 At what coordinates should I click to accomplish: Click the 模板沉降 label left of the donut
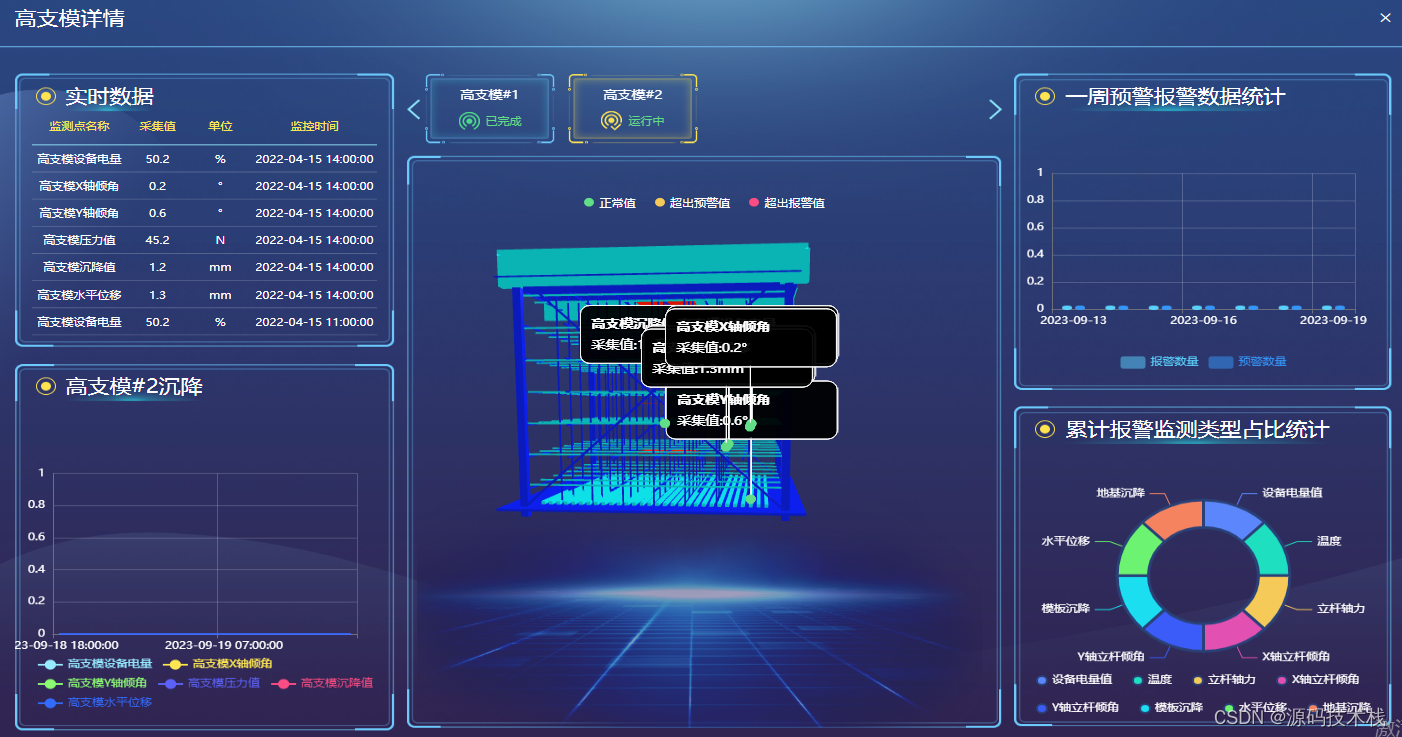[1065, 608]
